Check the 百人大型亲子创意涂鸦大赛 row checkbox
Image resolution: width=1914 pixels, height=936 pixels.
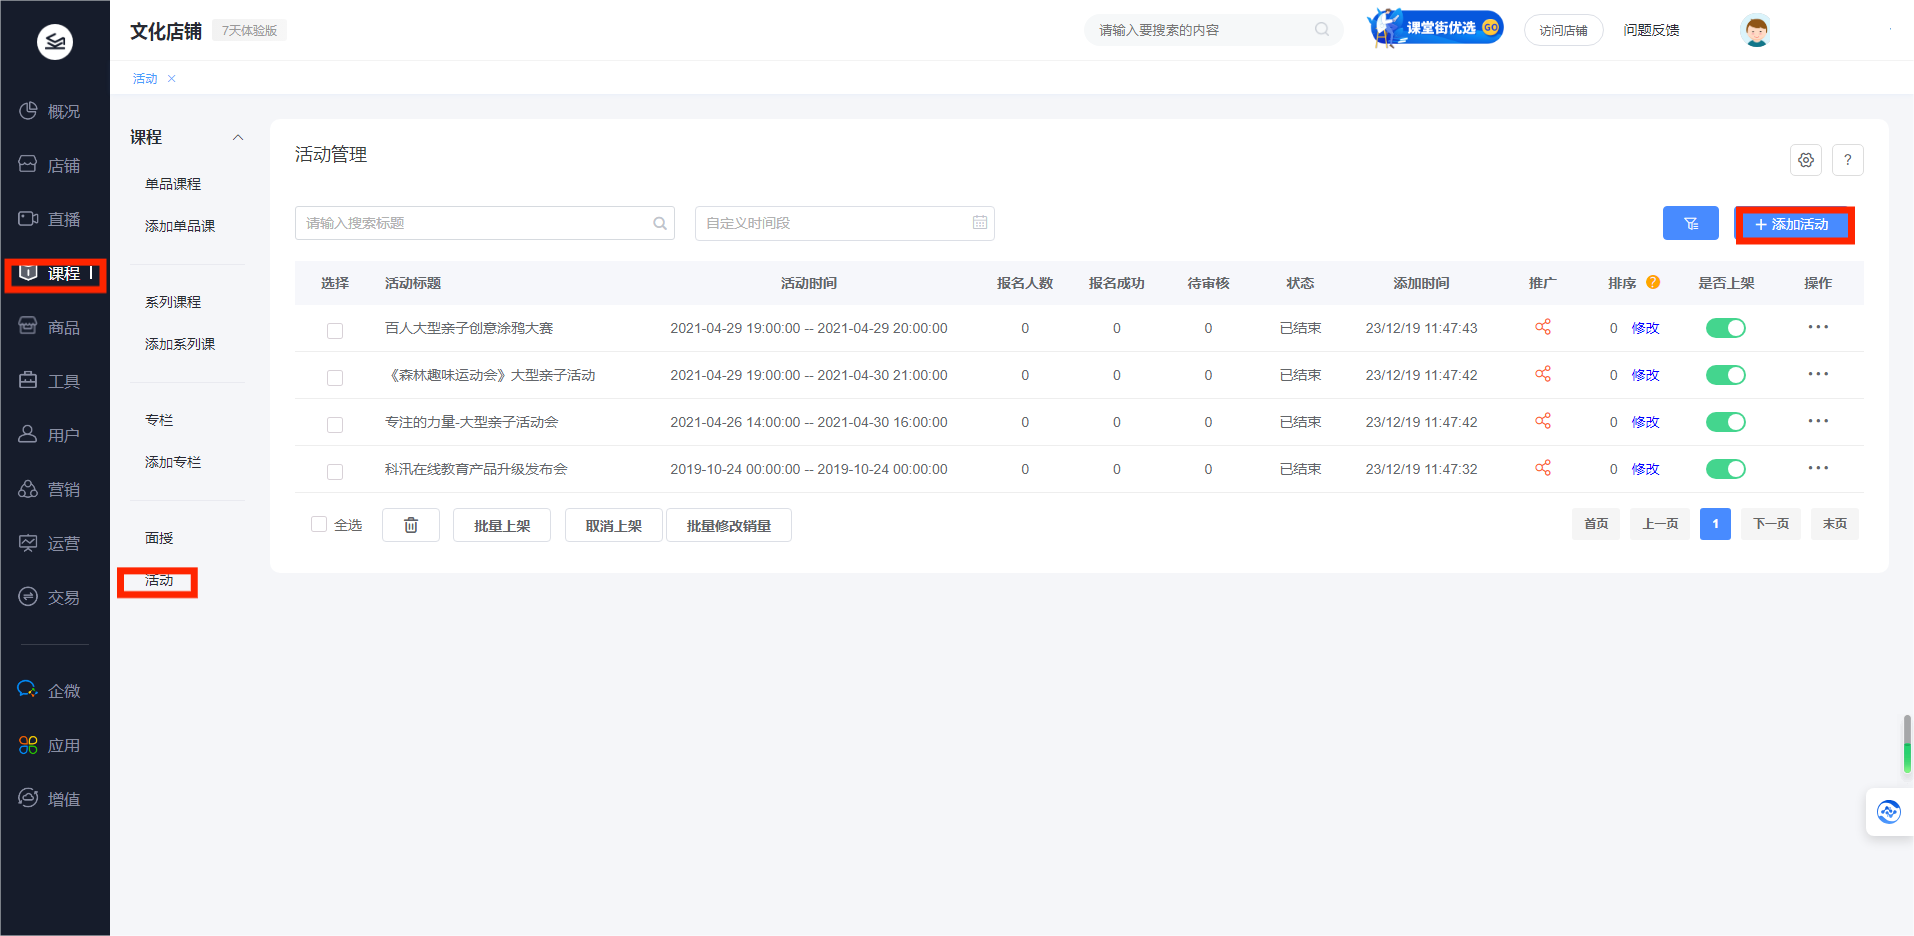click(335, 330)
